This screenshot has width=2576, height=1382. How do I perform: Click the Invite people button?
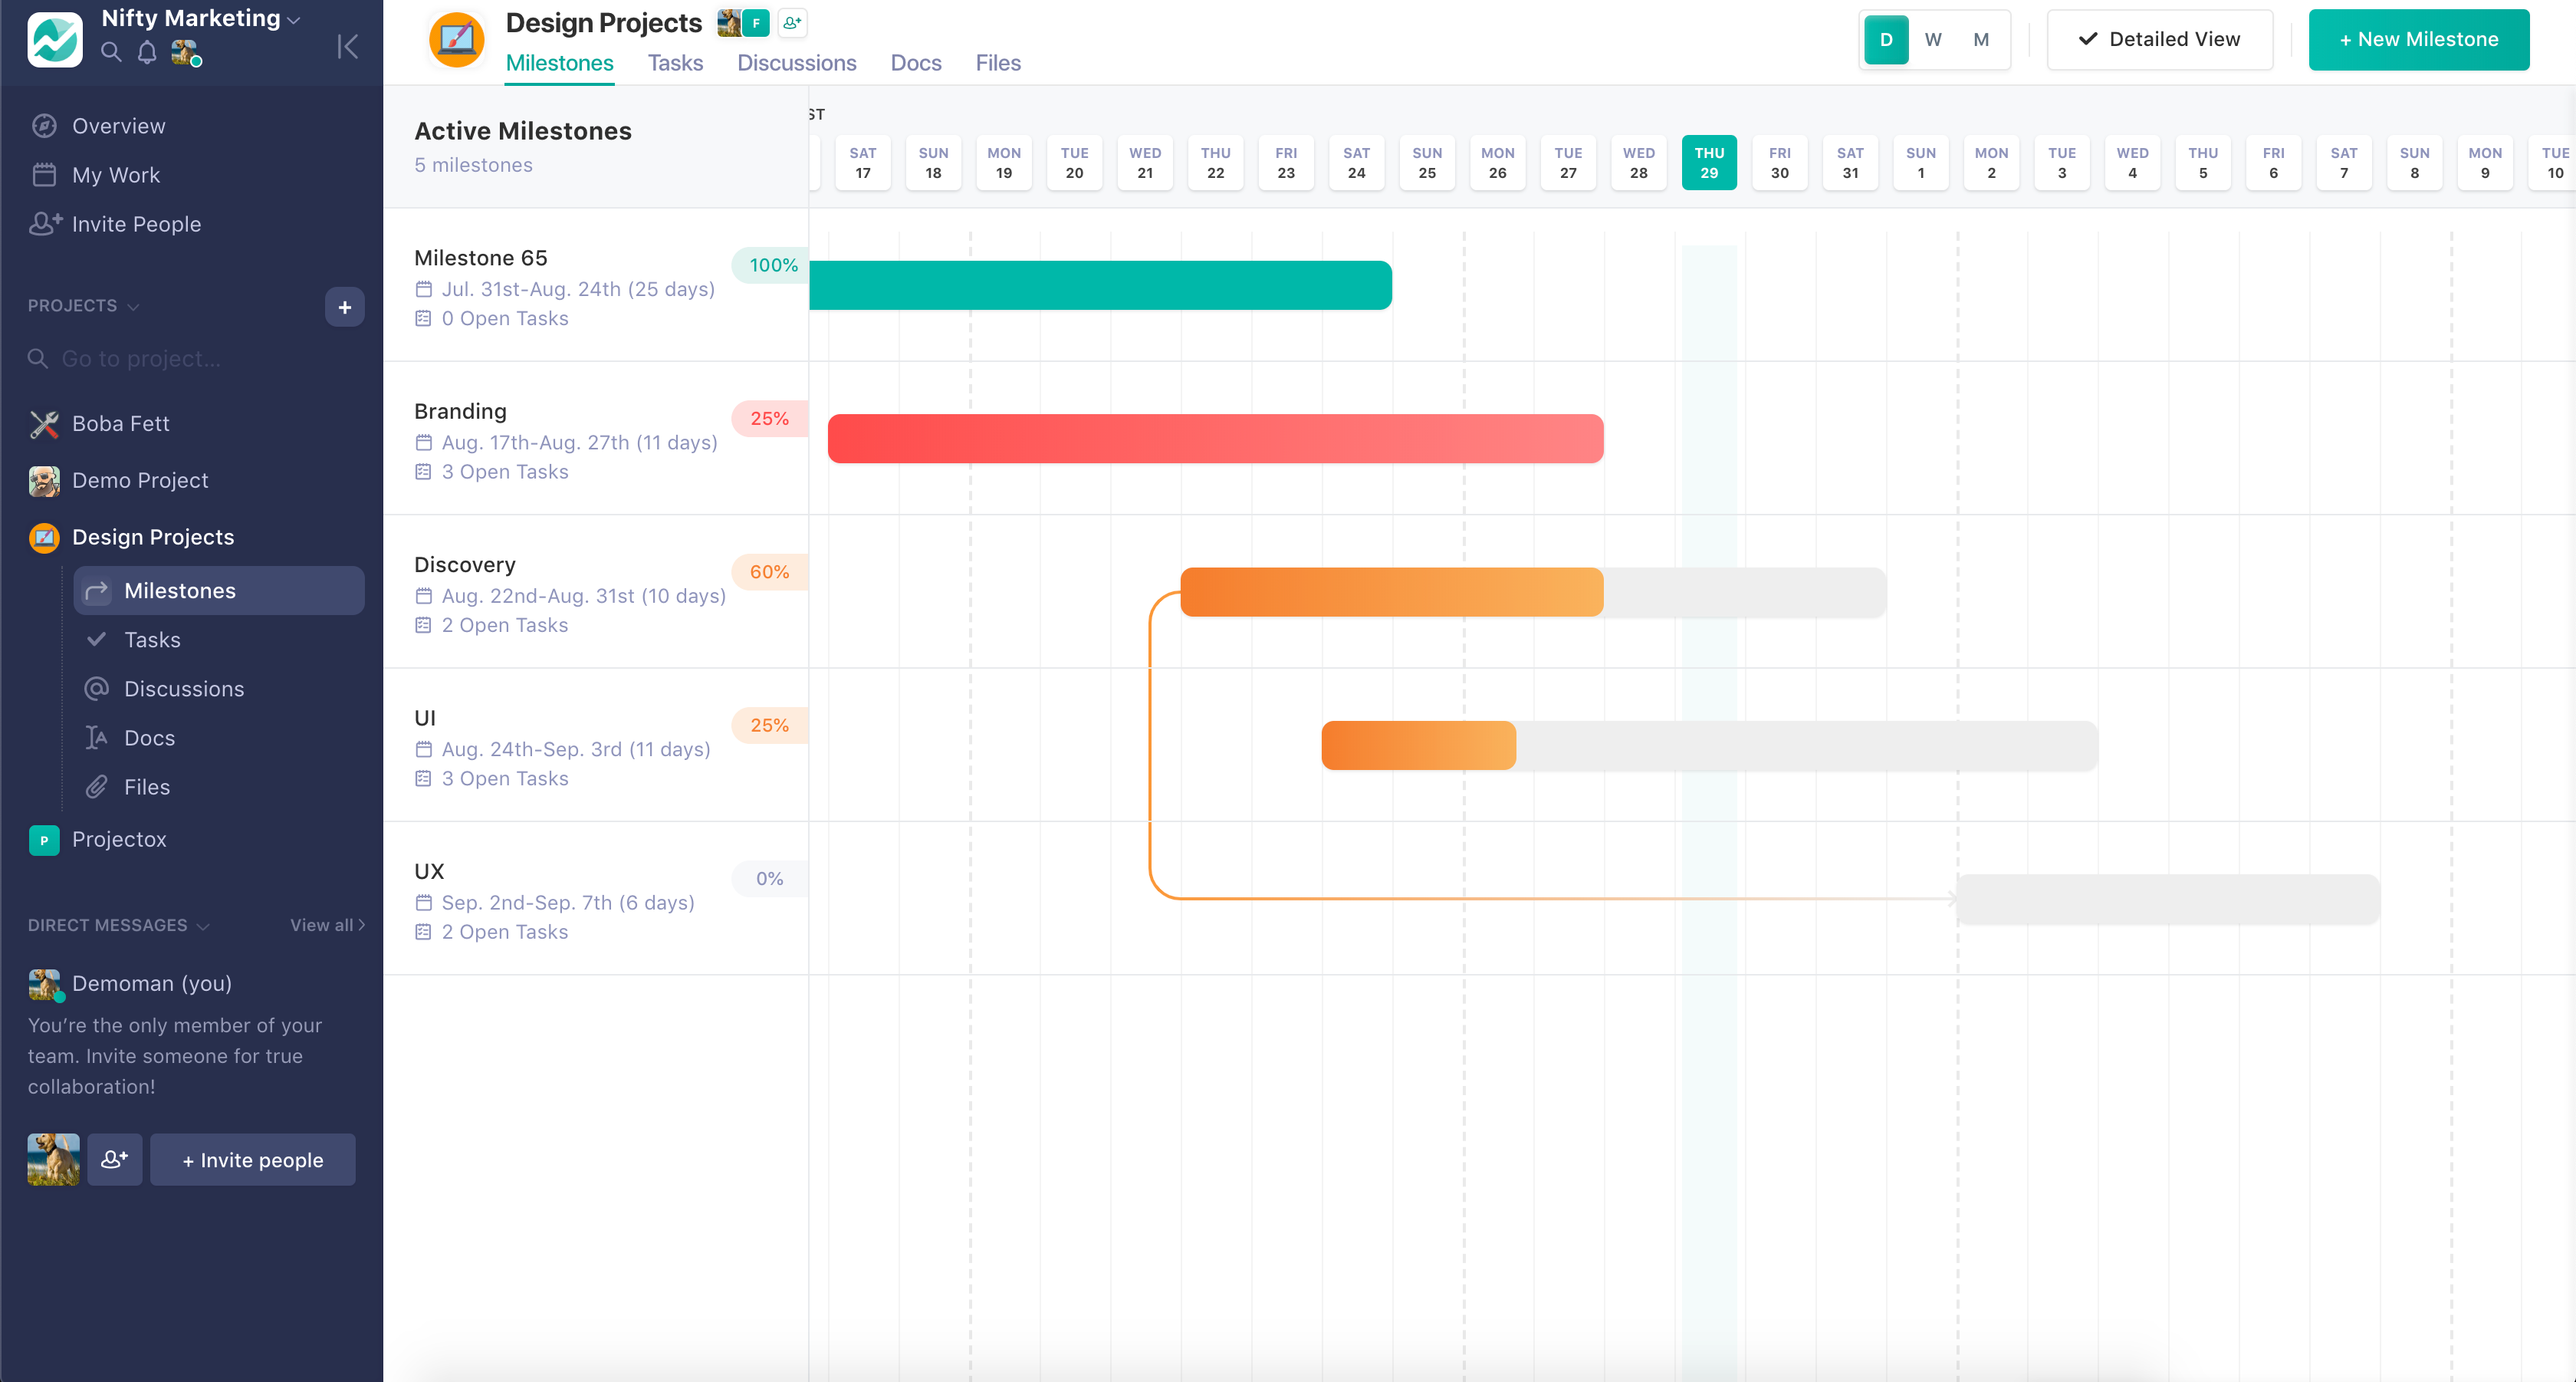(252, 1160)
